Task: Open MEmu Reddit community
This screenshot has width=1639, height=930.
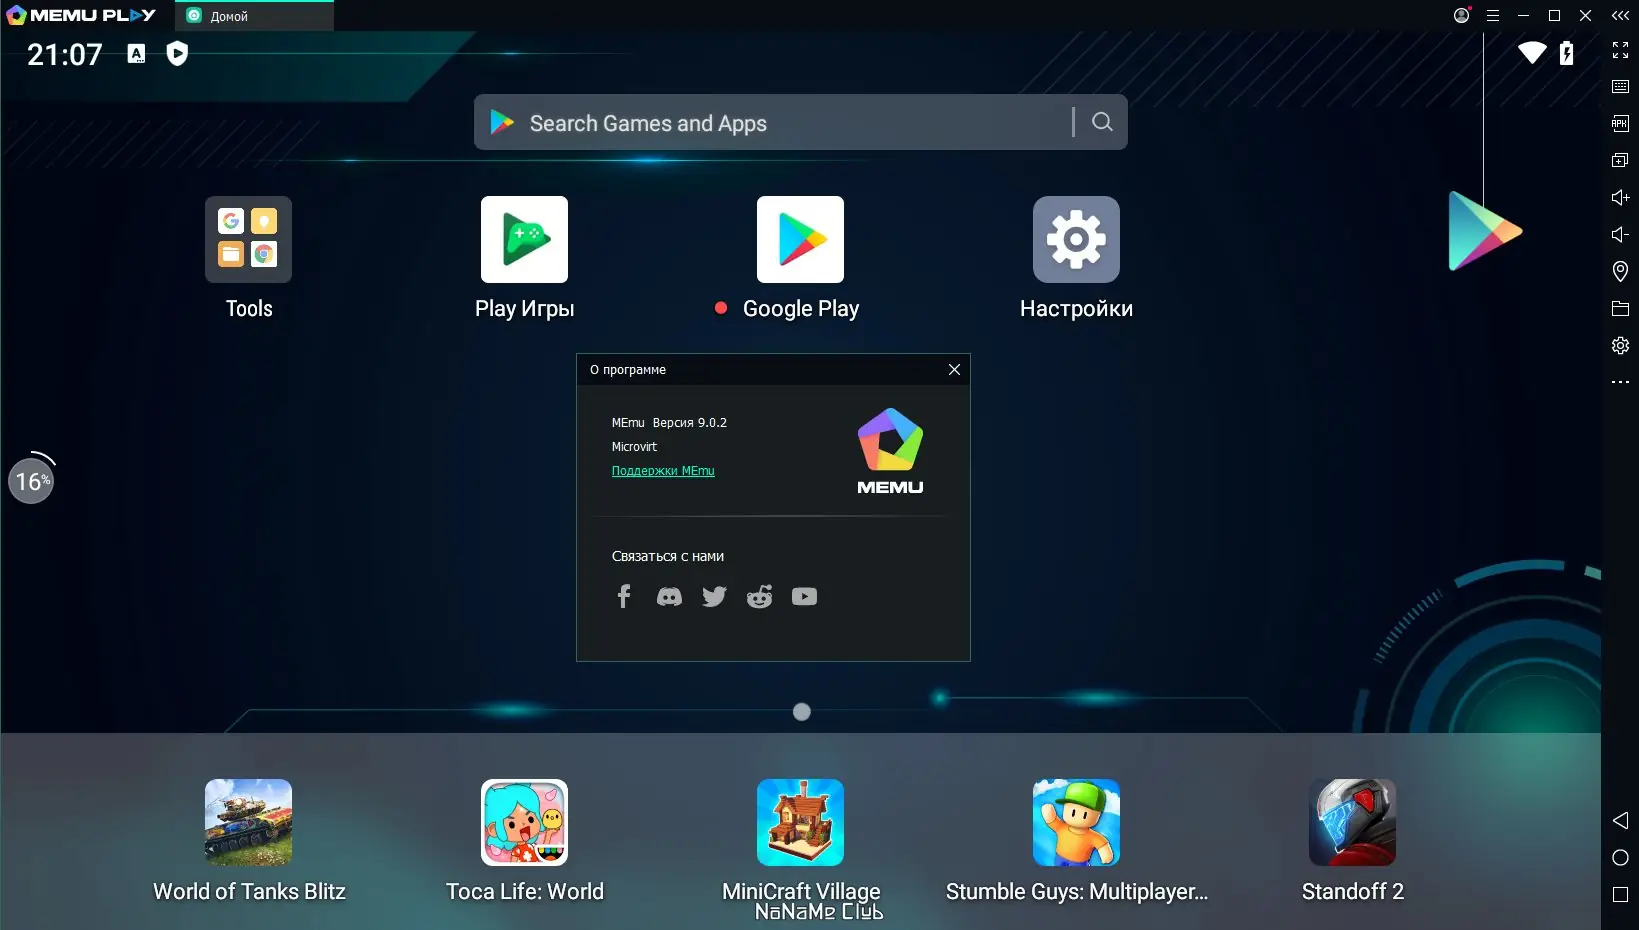Action: [760, 597]
